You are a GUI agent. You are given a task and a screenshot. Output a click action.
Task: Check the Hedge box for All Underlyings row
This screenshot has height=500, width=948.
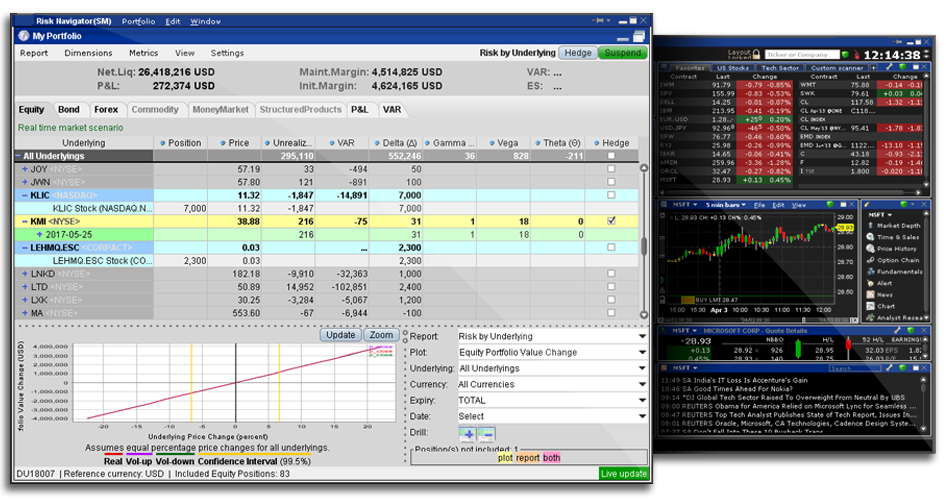pyautogui.click(x=611, y=156)
